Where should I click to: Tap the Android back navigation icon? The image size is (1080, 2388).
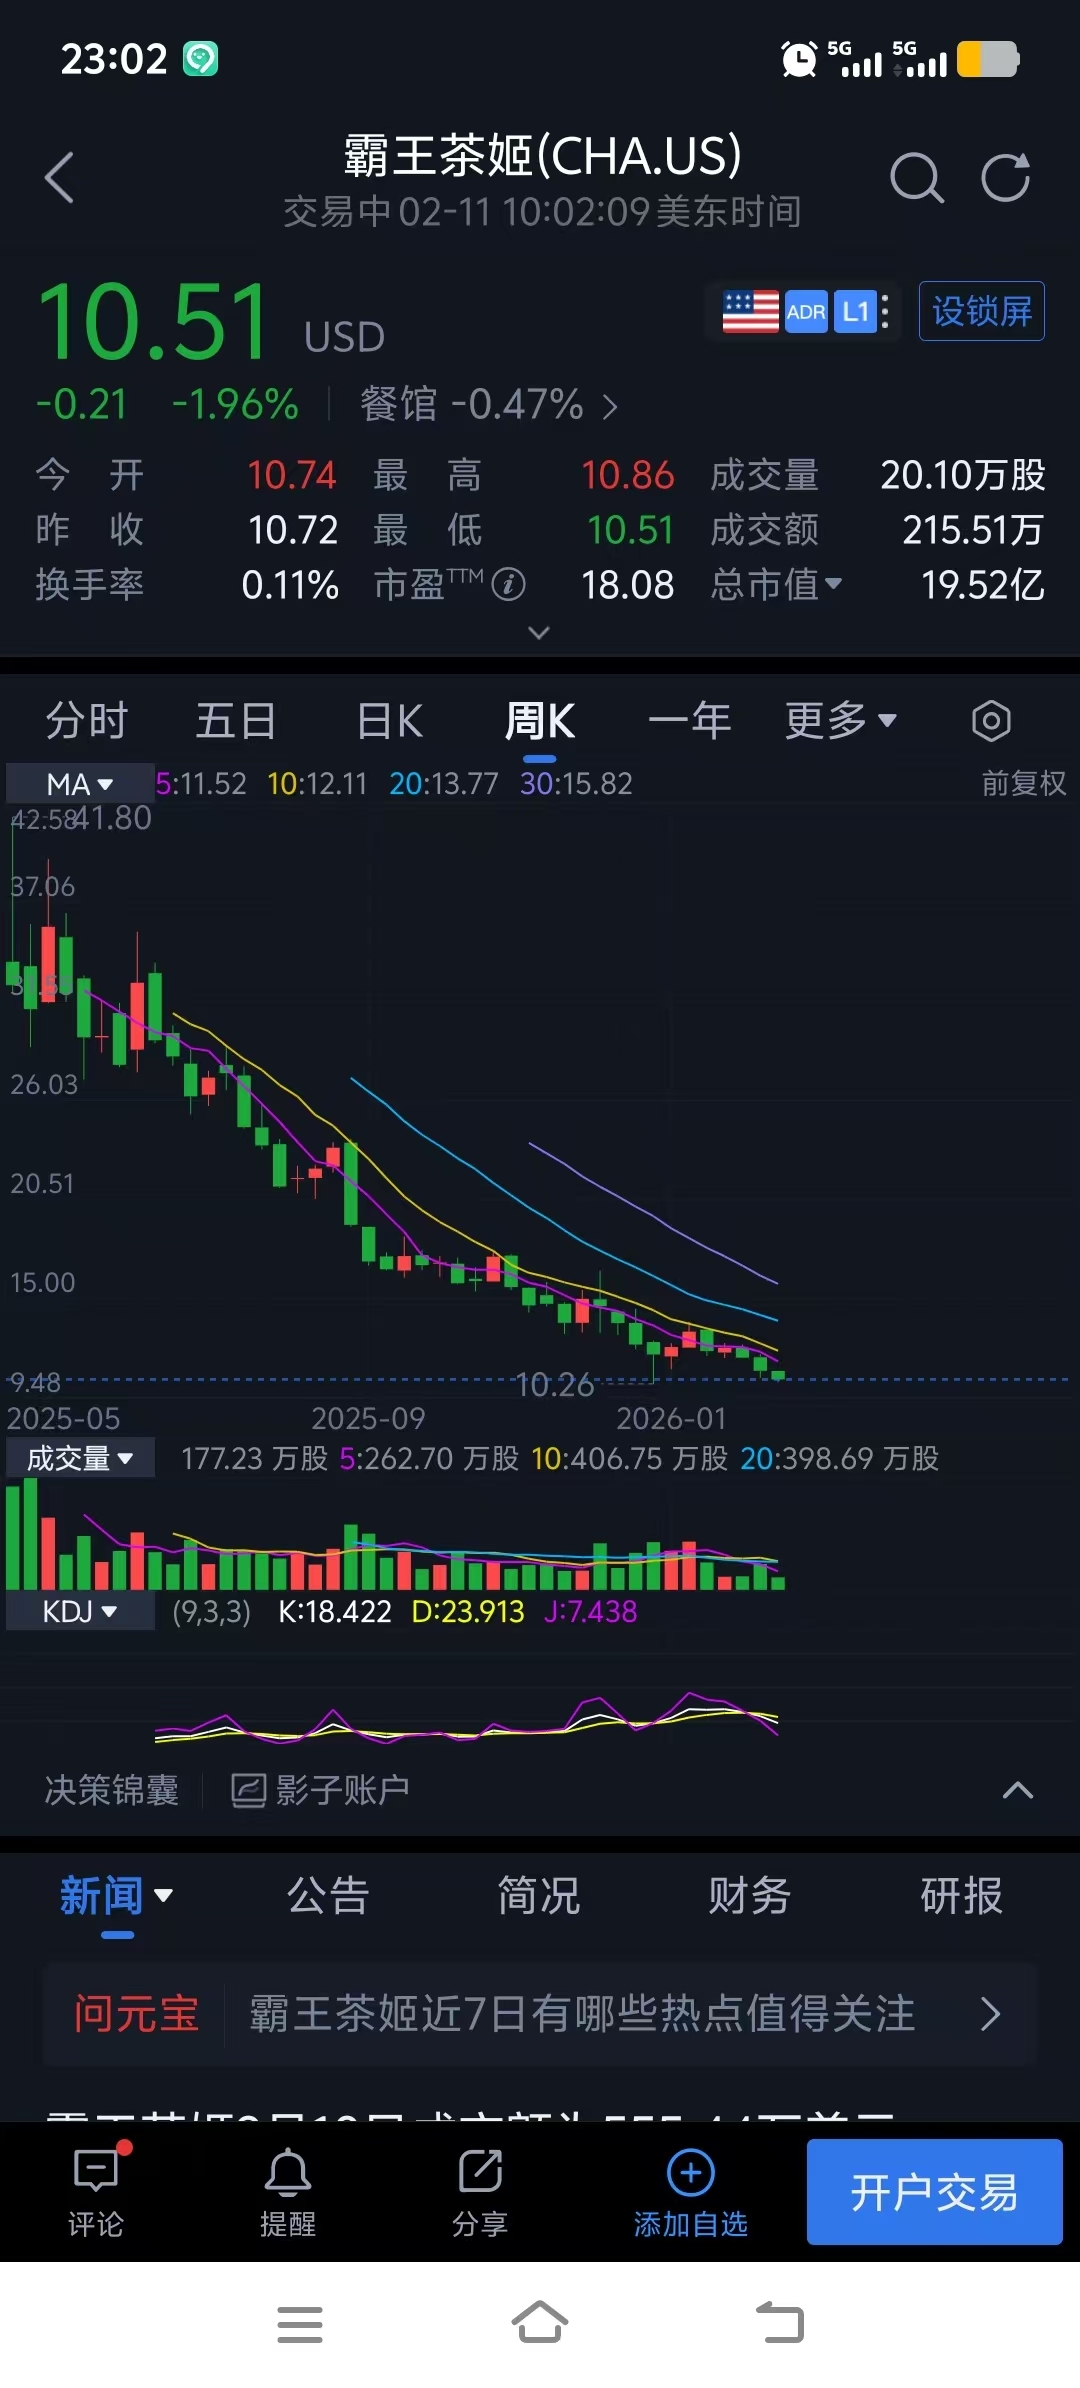pyautogui.click(x=780, y=2322)
